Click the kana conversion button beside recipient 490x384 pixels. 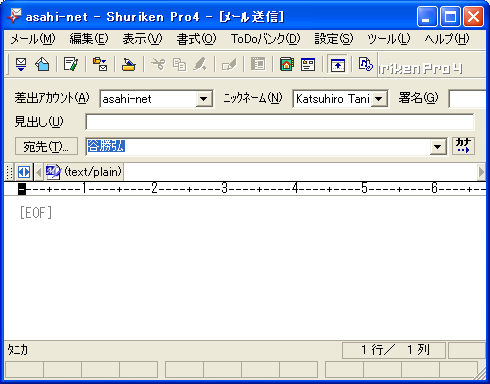click(463, 146)
